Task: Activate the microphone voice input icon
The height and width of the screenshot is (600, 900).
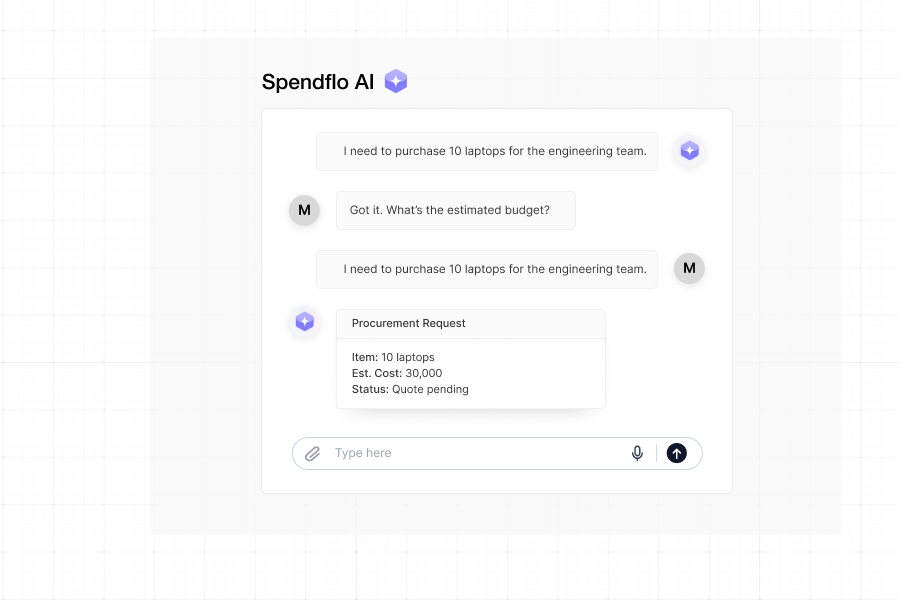Action: (x=637, y=453)
